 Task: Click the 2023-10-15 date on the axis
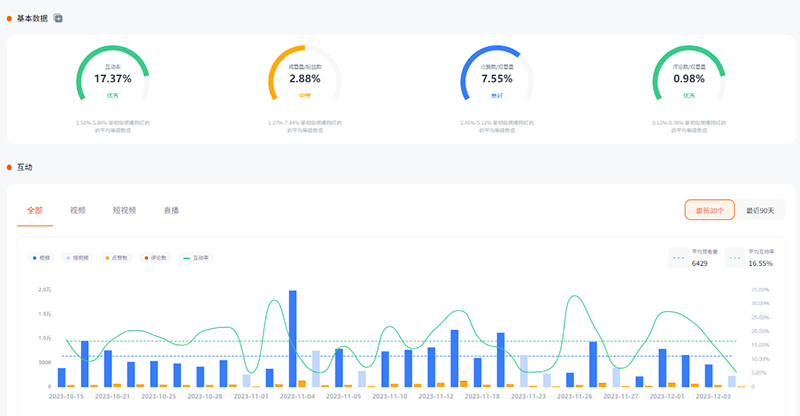[x=67, y=396]
